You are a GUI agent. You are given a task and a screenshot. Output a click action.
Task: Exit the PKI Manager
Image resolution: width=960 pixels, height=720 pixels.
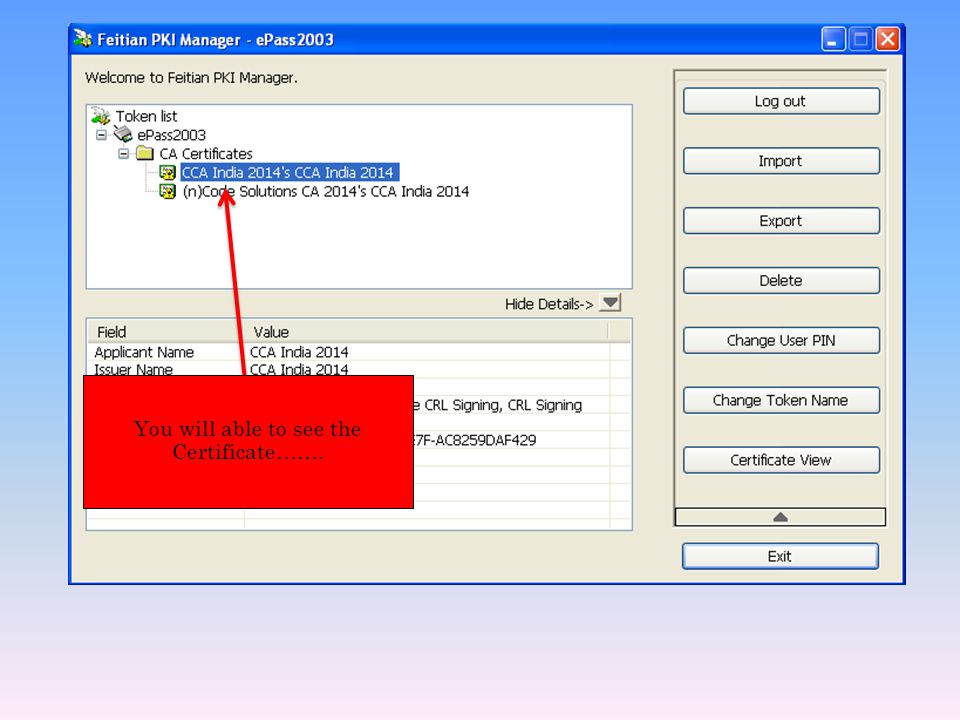(x=780, y=556)
